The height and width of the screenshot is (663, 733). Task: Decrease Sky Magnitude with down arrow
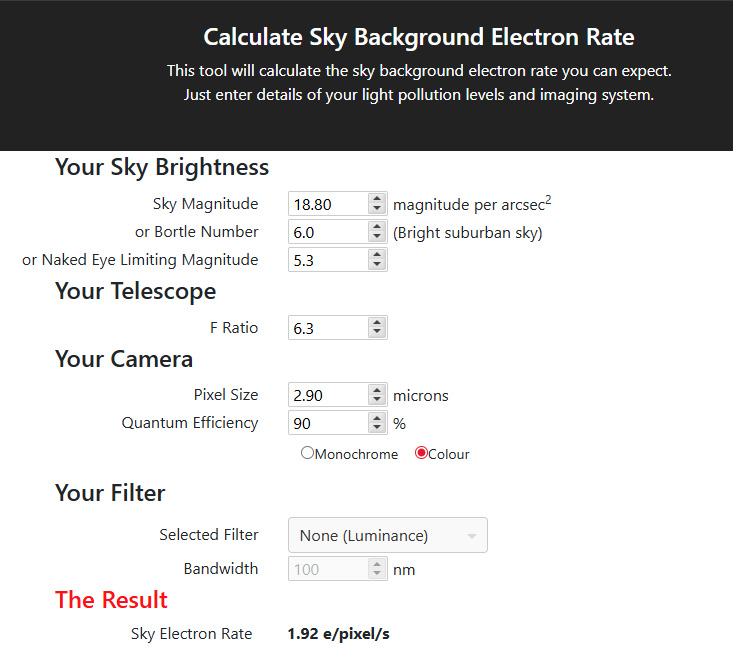[376, 209]
